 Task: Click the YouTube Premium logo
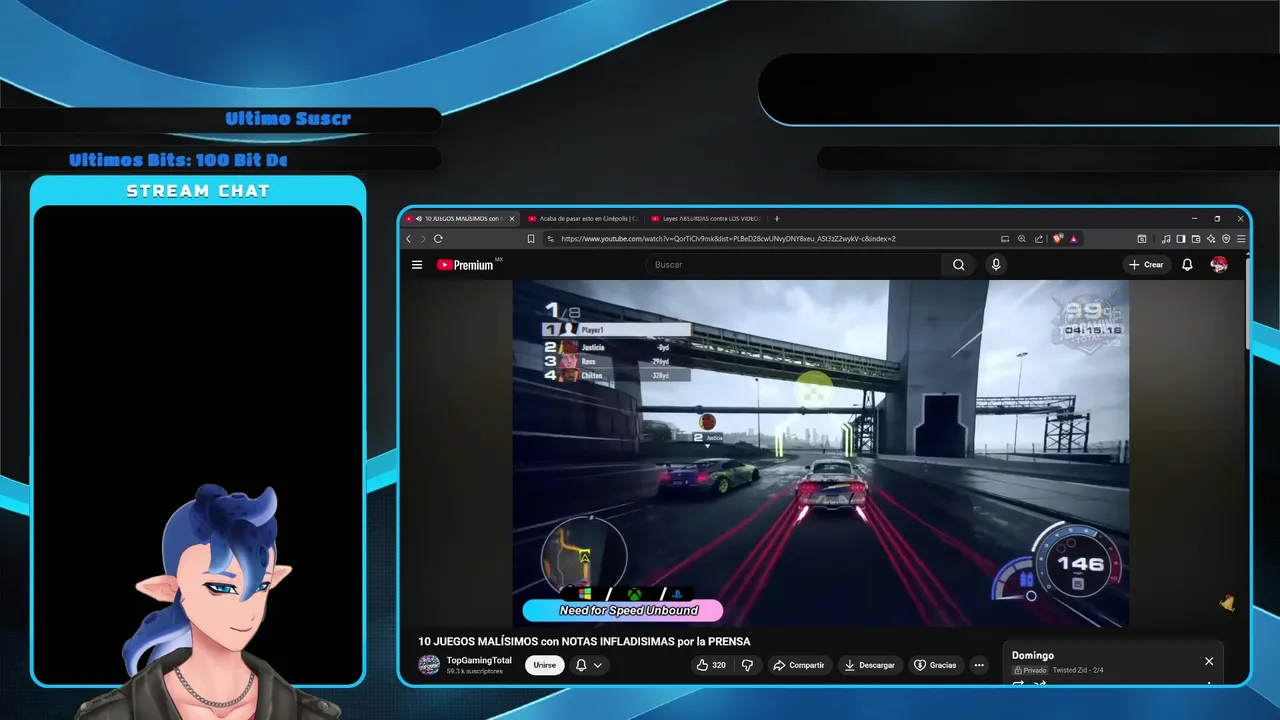[x=465, y=265]
